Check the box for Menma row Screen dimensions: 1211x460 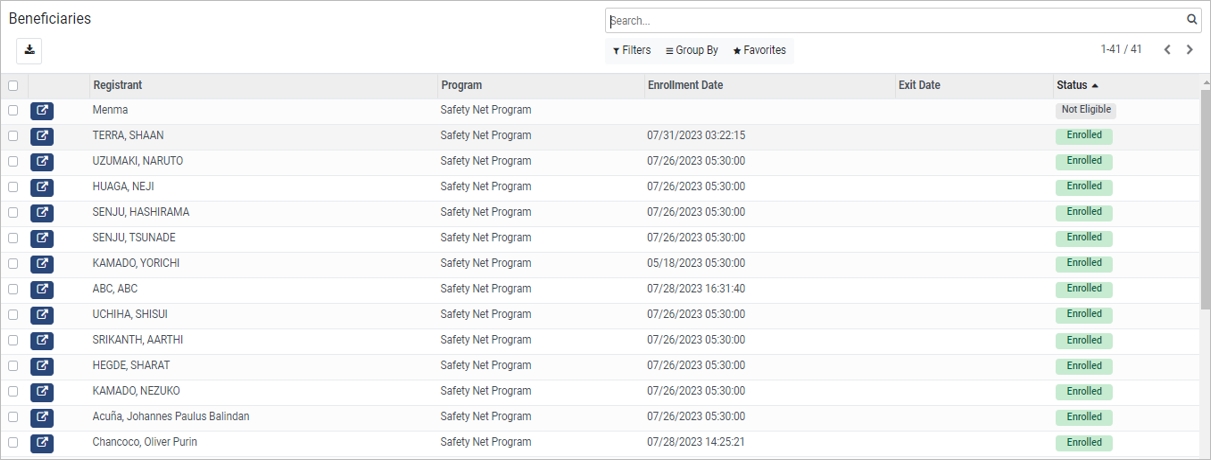pyautogui.click(x=13, y=110)
